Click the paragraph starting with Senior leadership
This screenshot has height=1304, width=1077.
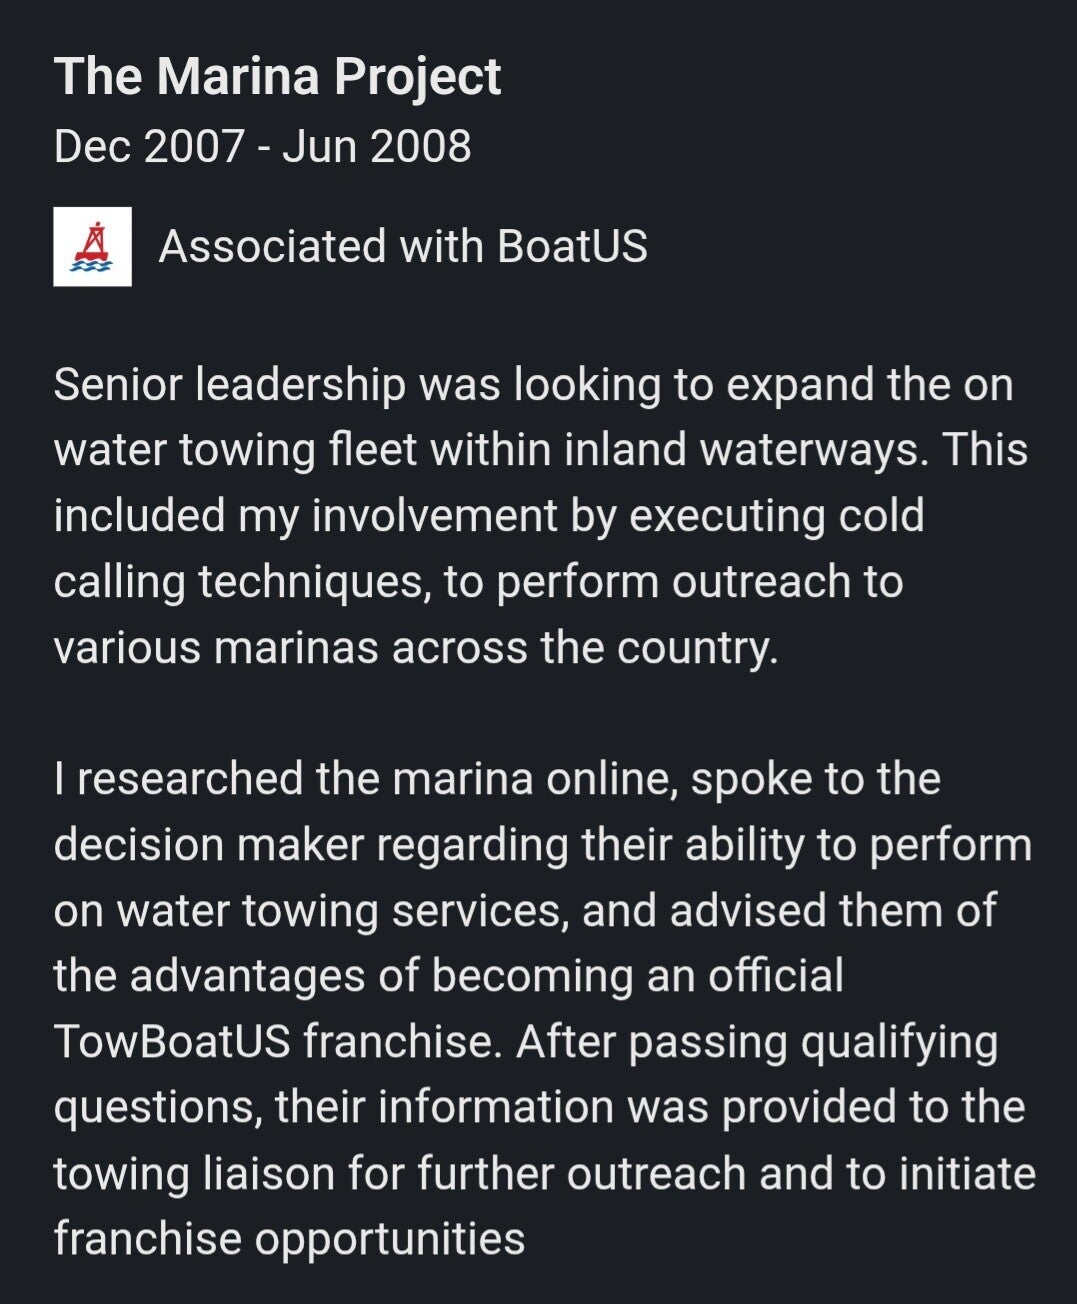click(x=540, y=516)
